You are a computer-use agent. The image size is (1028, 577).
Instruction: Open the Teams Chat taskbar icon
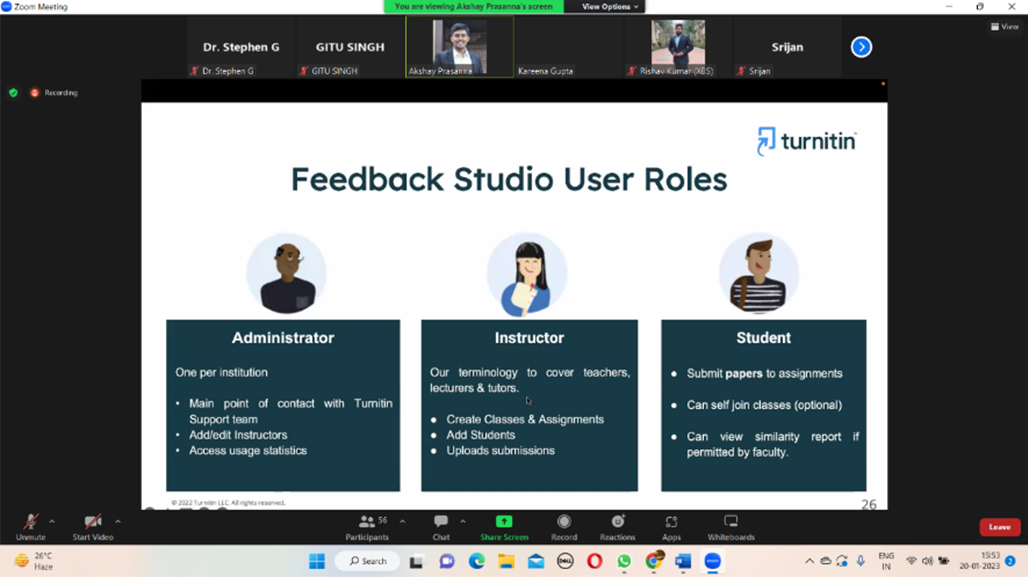(446, 561)
